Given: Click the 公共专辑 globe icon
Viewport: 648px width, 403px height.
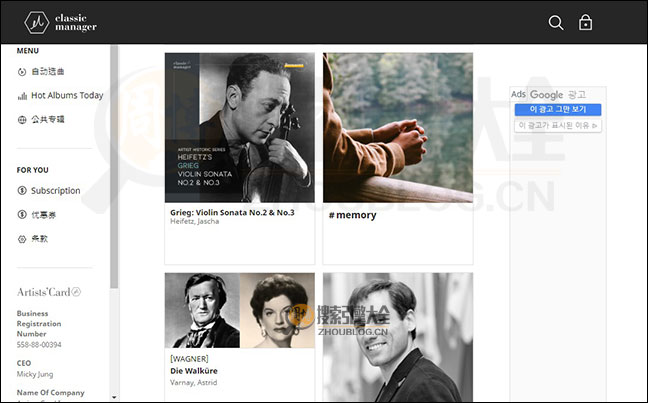Looking at the screenshot, I should 22,120.
